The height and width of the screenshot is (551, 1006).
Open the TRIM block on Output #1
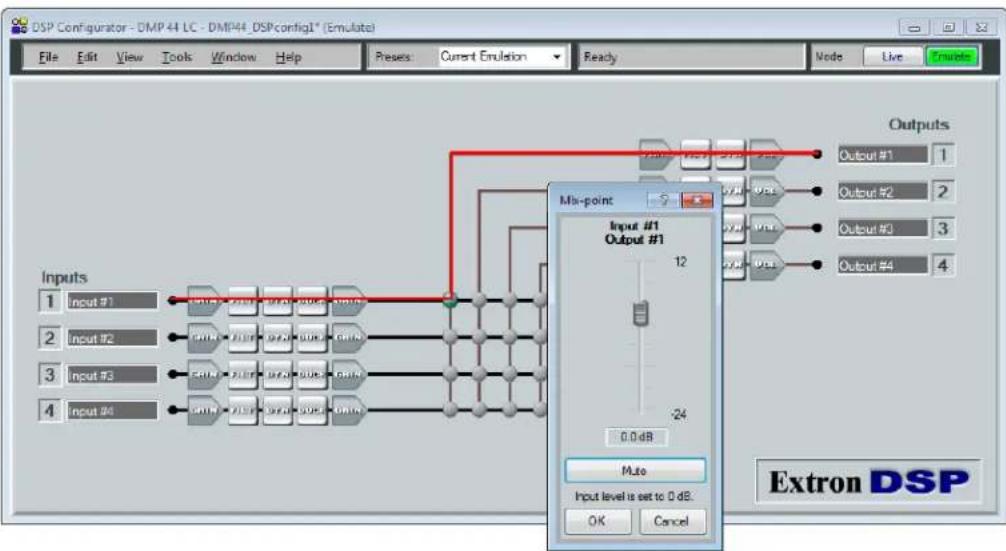pos(655,155)
